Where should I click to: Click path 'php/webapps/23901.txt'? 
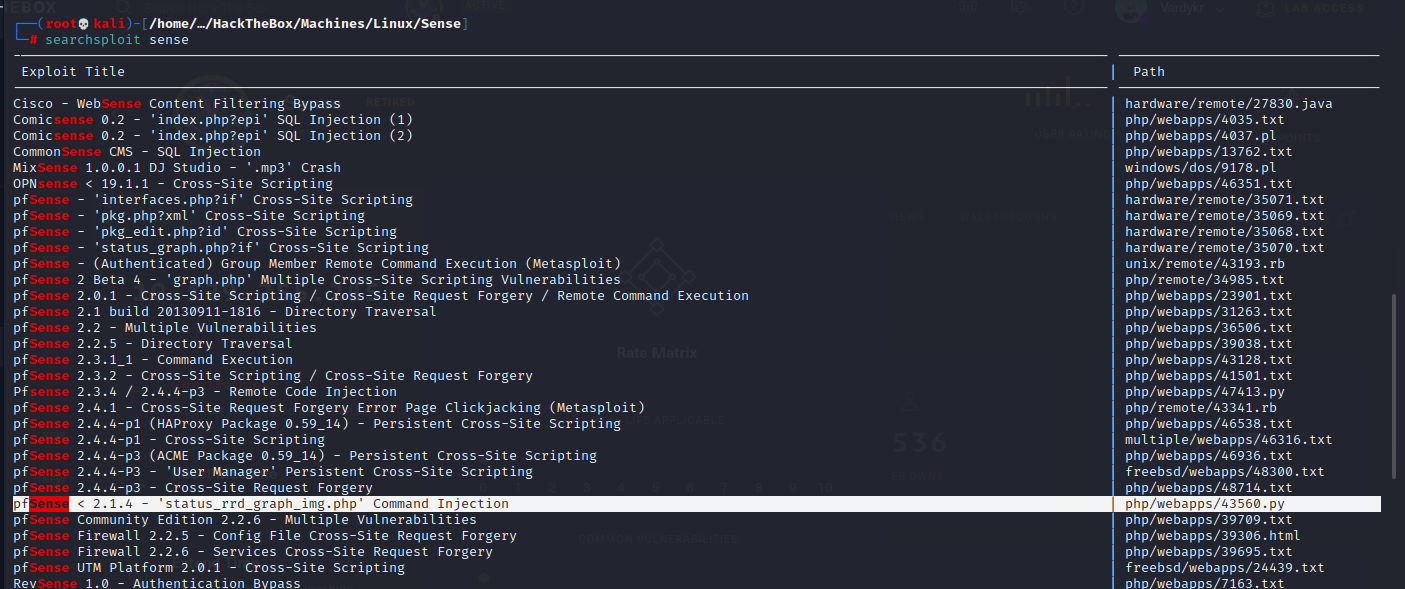point(1209,296)
